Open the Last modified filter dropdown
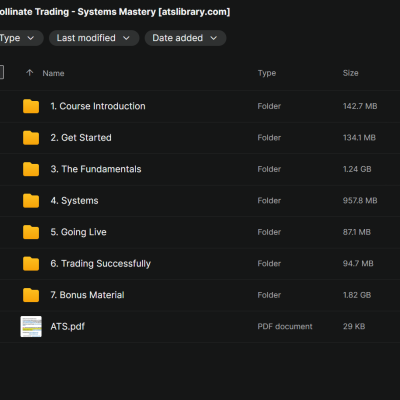 click(94, 38)
